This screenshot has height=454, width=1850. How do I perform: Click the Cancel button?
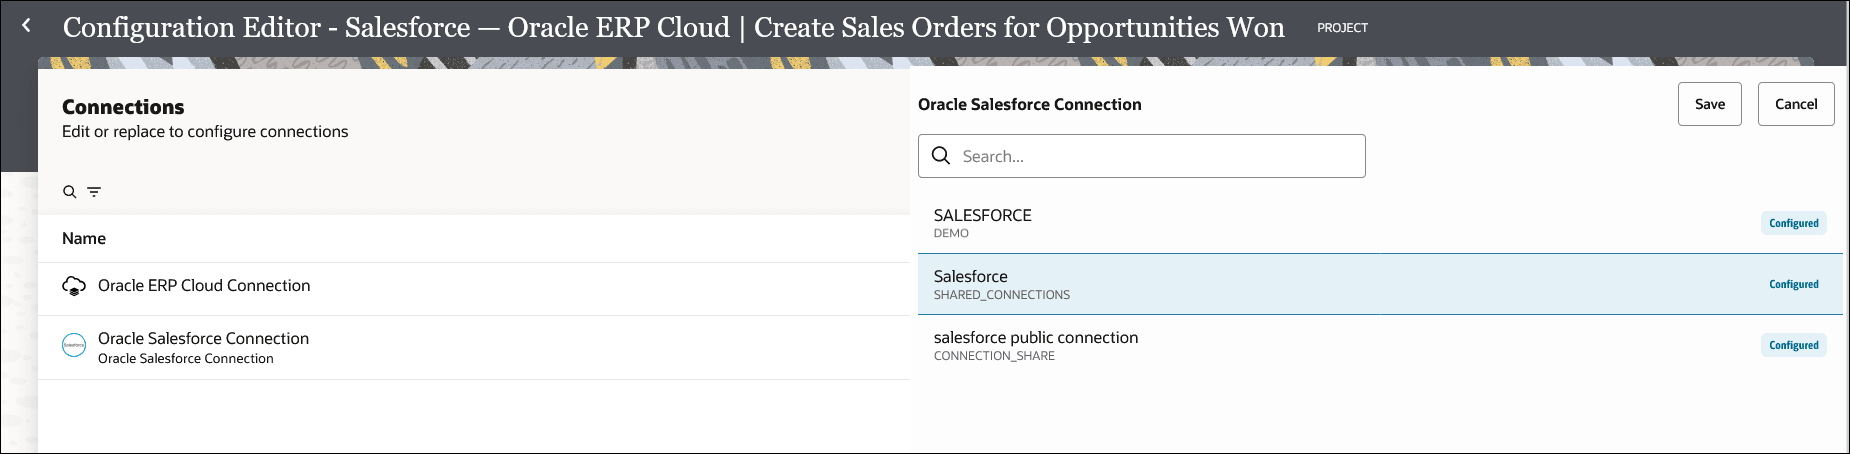[x=1795, y=104]
